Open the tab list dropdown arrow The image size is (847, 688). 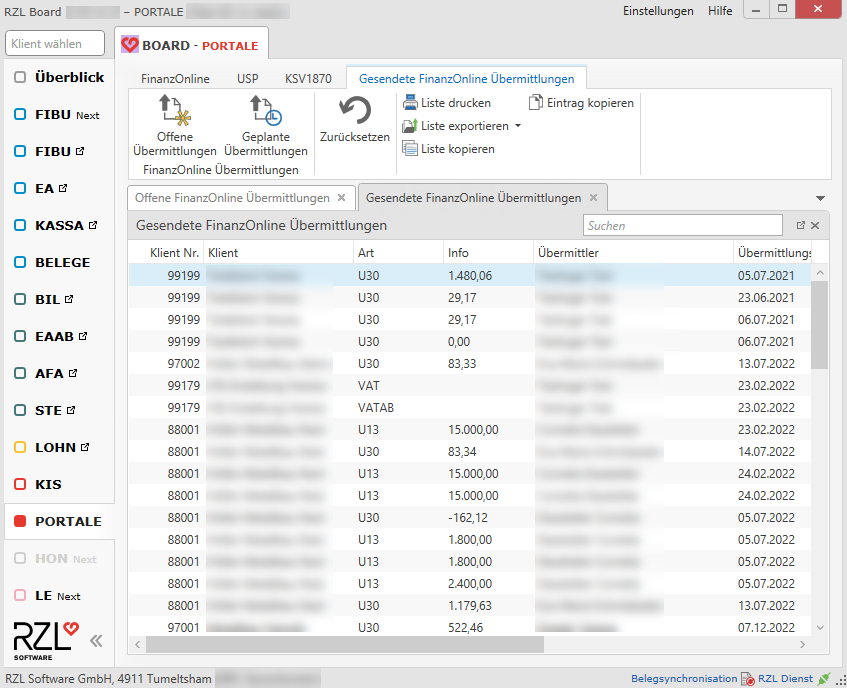tap(821, 198)
